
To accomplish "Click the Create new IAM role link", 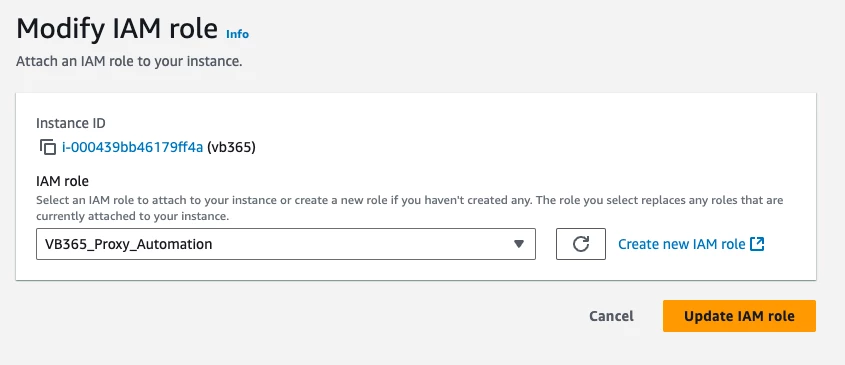I will (682, 244).
